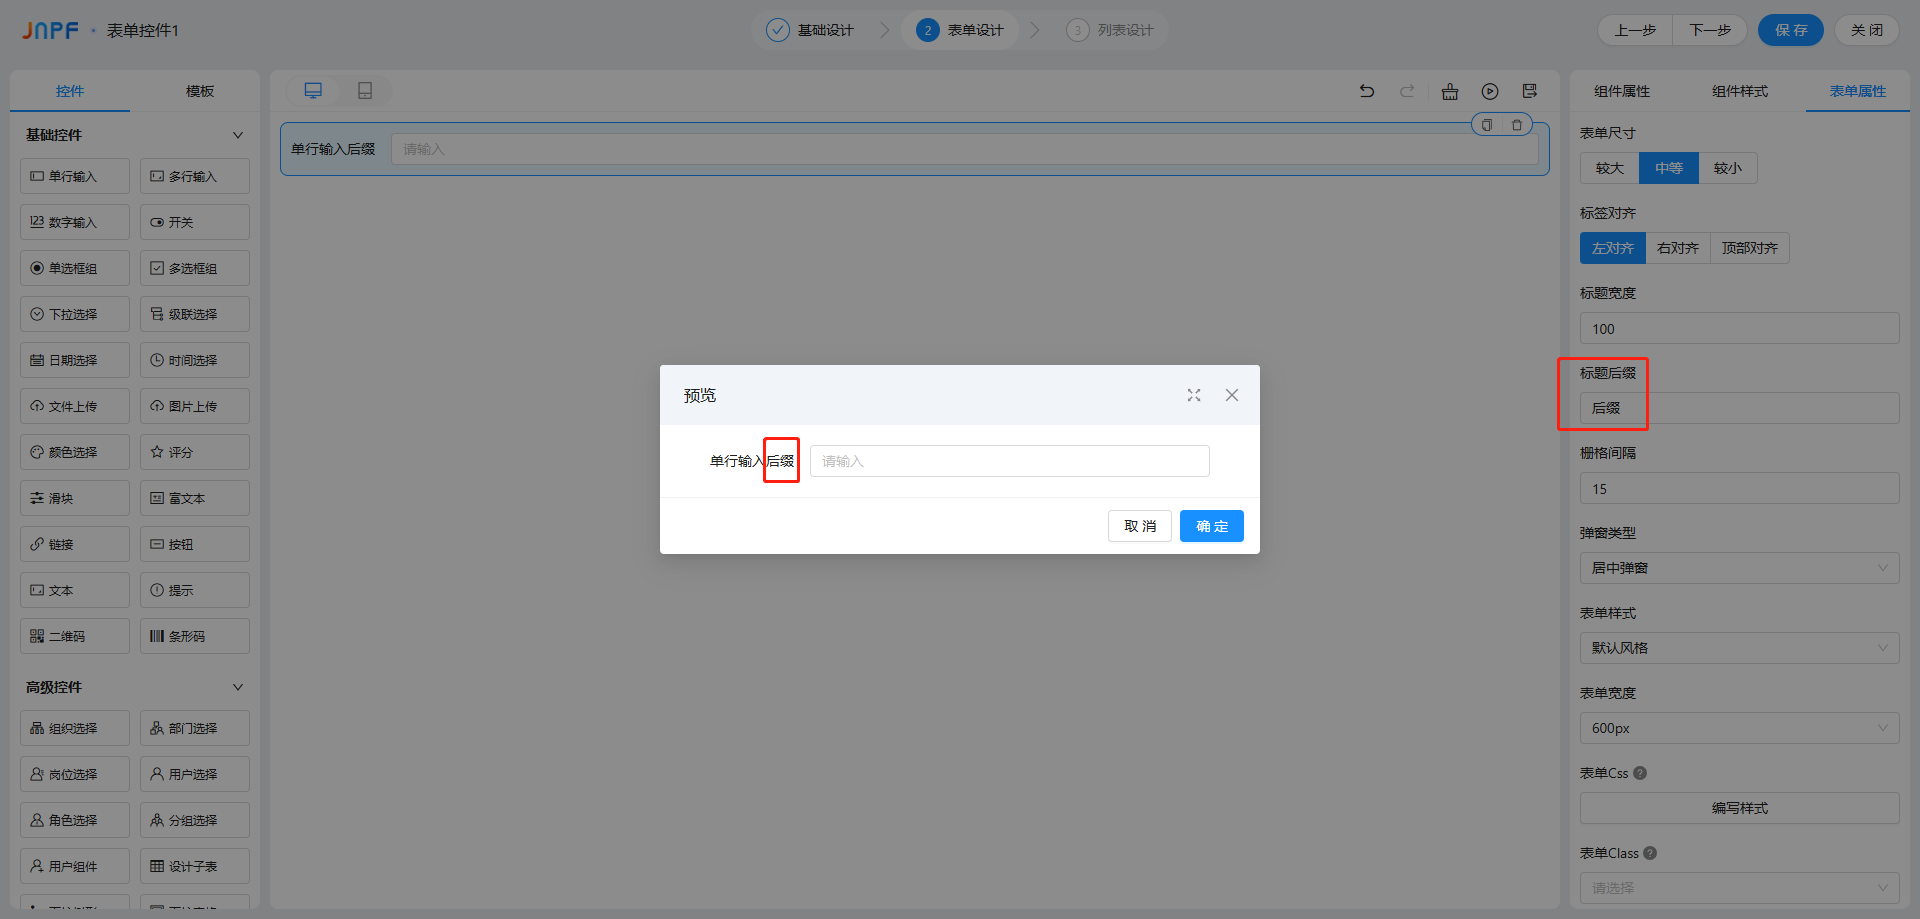Collapse the 高级控件 section
Viewport: 1920px width, 919px height.
click(238, 687)
